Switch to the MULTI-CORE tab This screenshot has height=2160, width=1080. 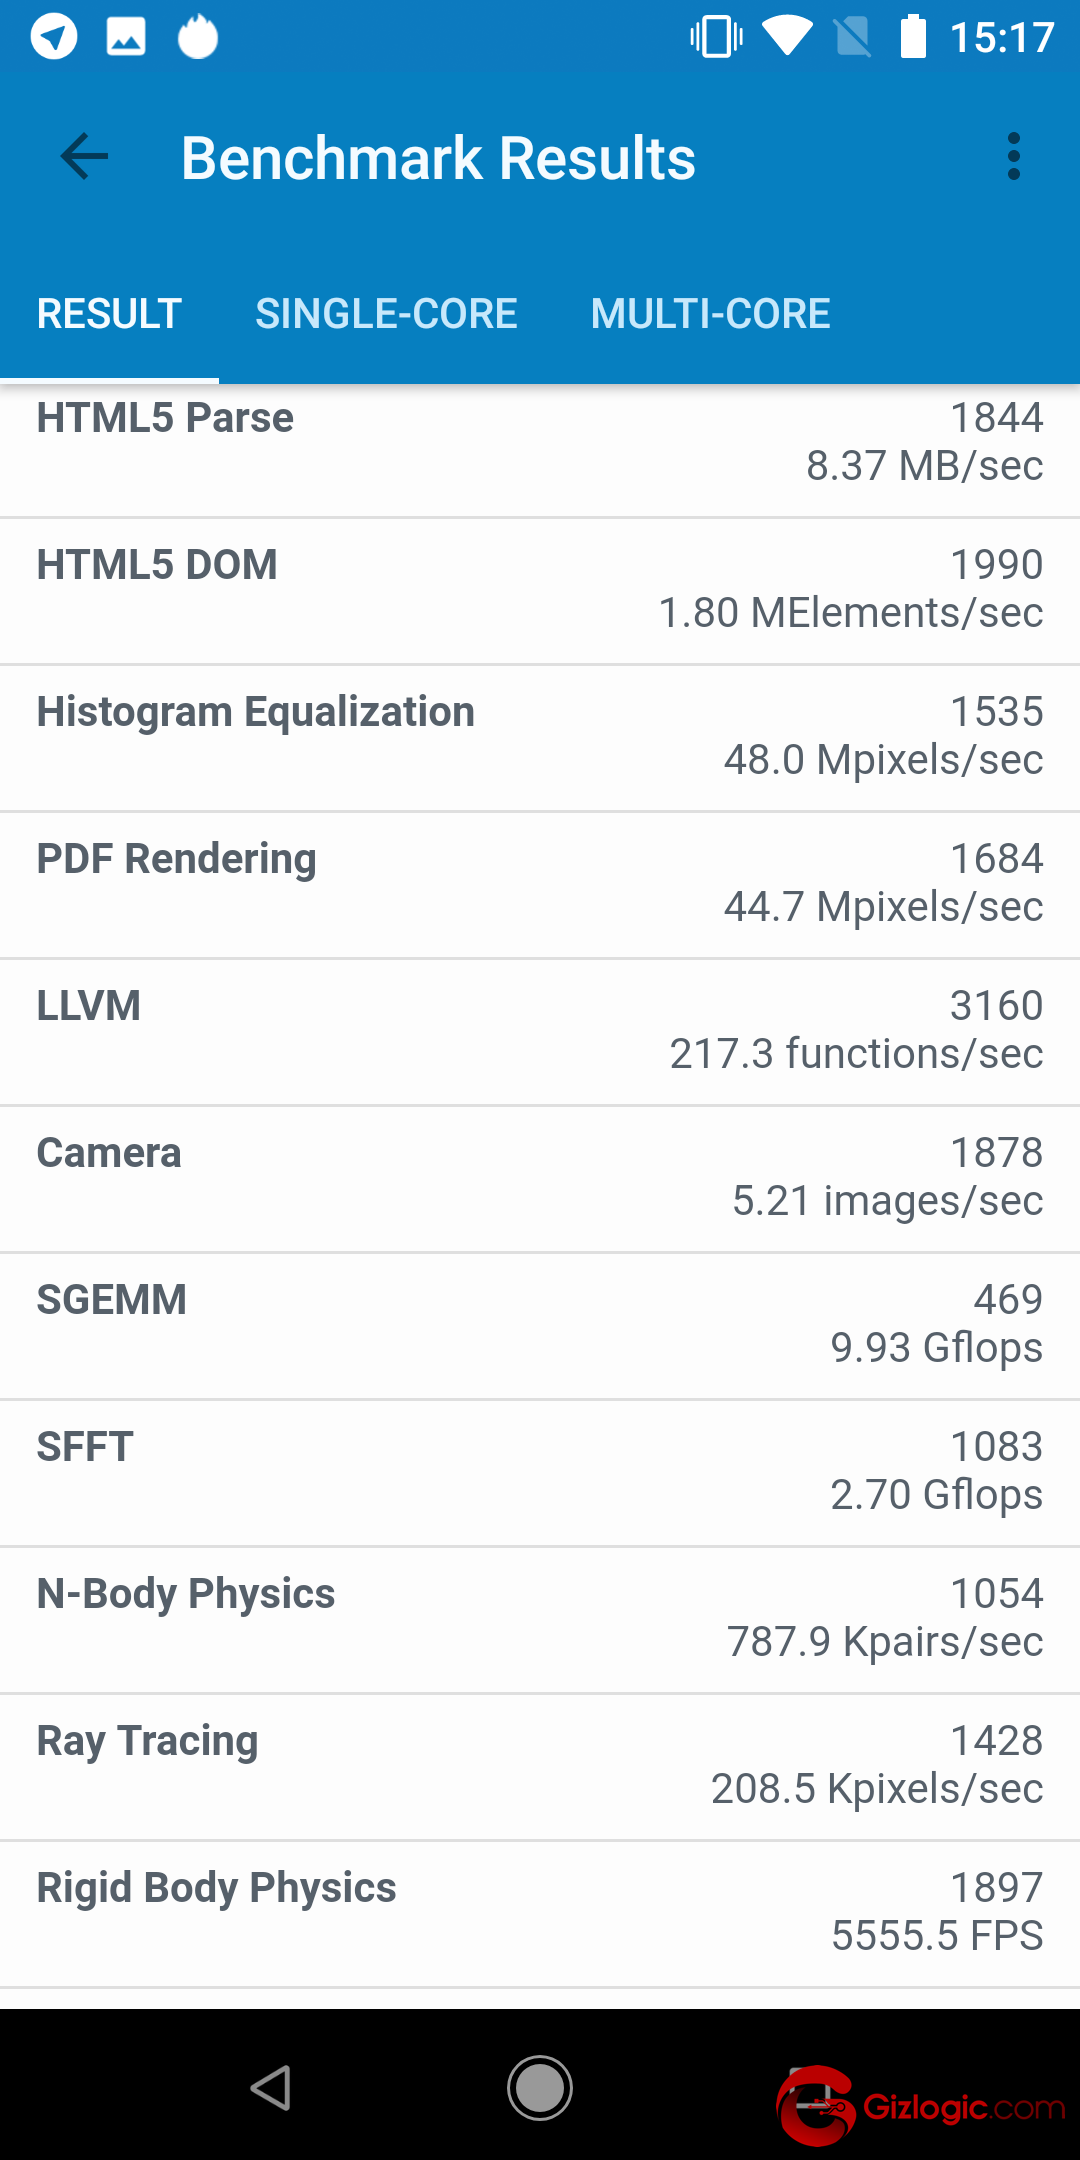pos(710,314)
